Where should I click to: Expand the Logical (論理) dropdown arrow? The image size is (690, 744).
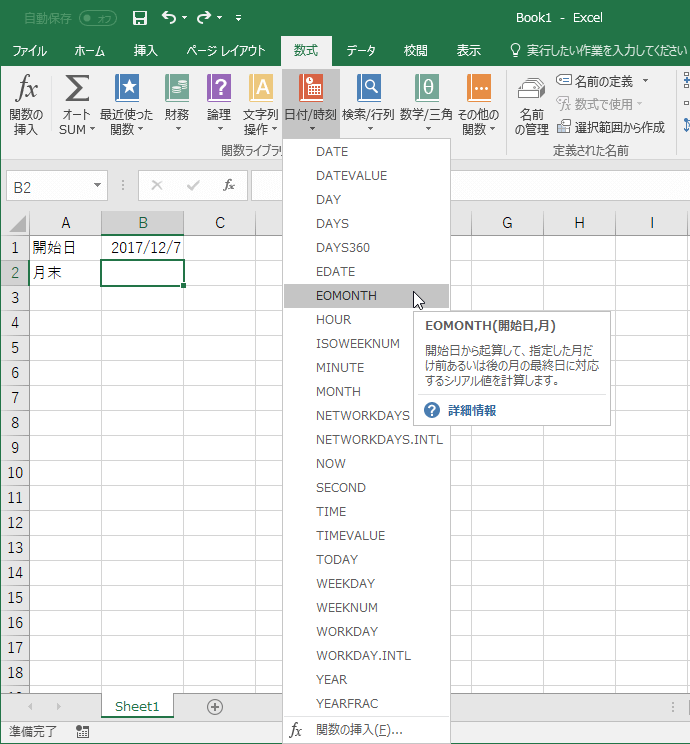pos(220,129)
